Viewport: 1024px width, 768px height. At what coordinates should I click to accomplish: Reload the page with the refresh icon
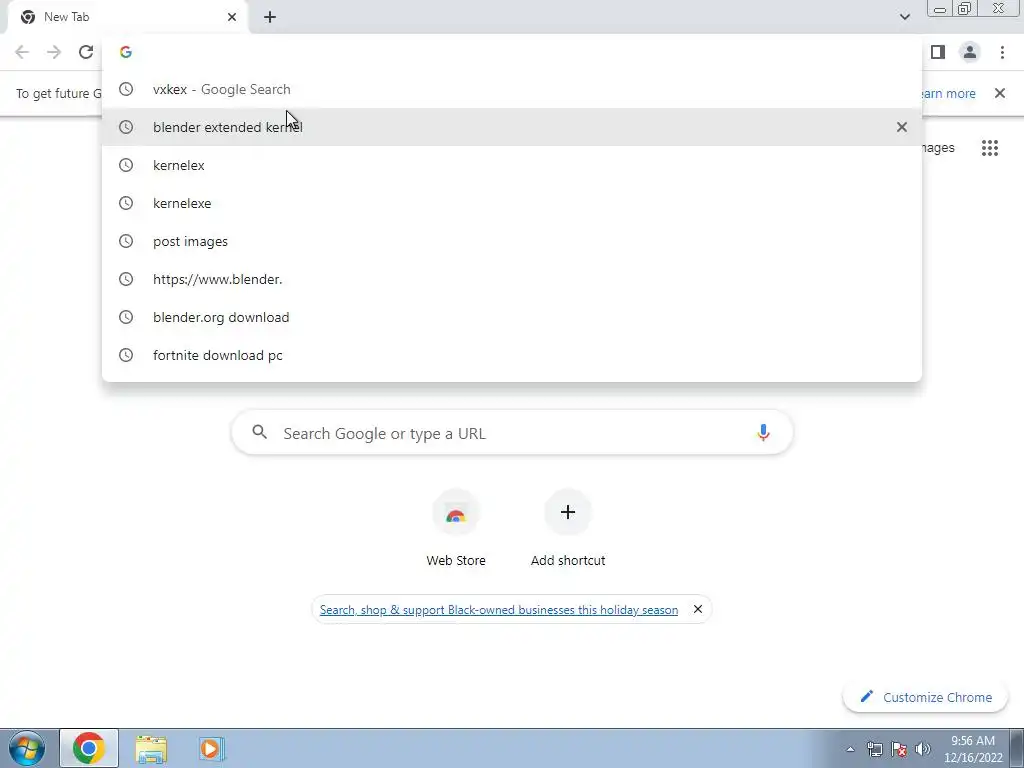pos(86,52)
